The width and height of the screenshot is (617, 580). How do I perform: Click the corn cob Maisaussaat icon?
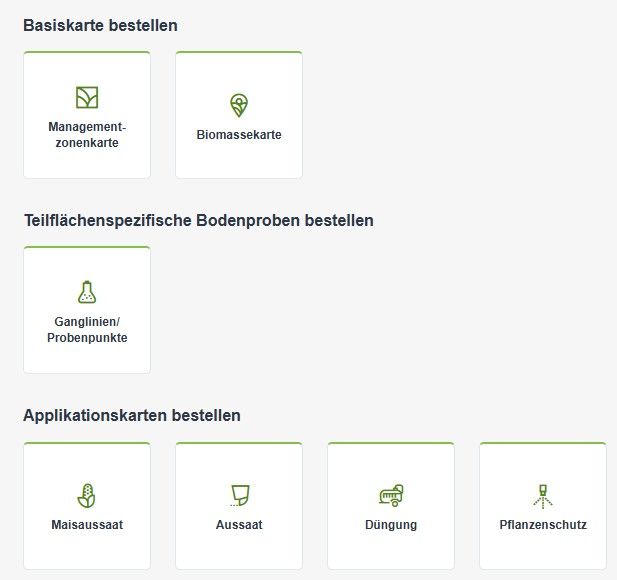[x=87, y=495]
